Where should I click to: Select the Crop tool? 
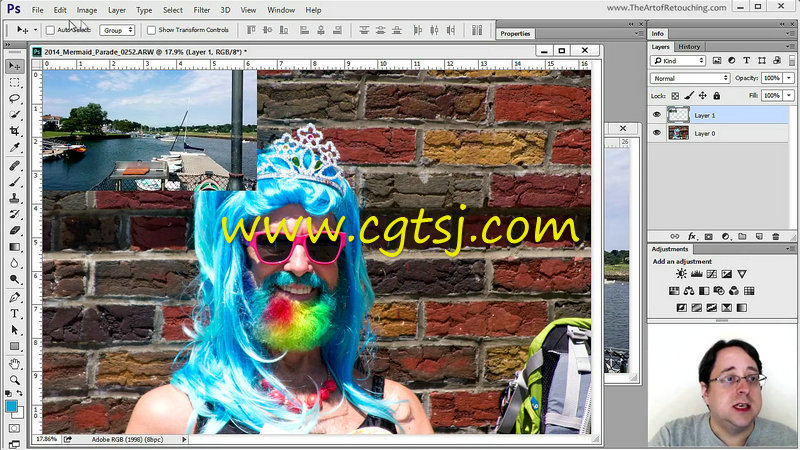pyautogui.click(x=14, y=132)
